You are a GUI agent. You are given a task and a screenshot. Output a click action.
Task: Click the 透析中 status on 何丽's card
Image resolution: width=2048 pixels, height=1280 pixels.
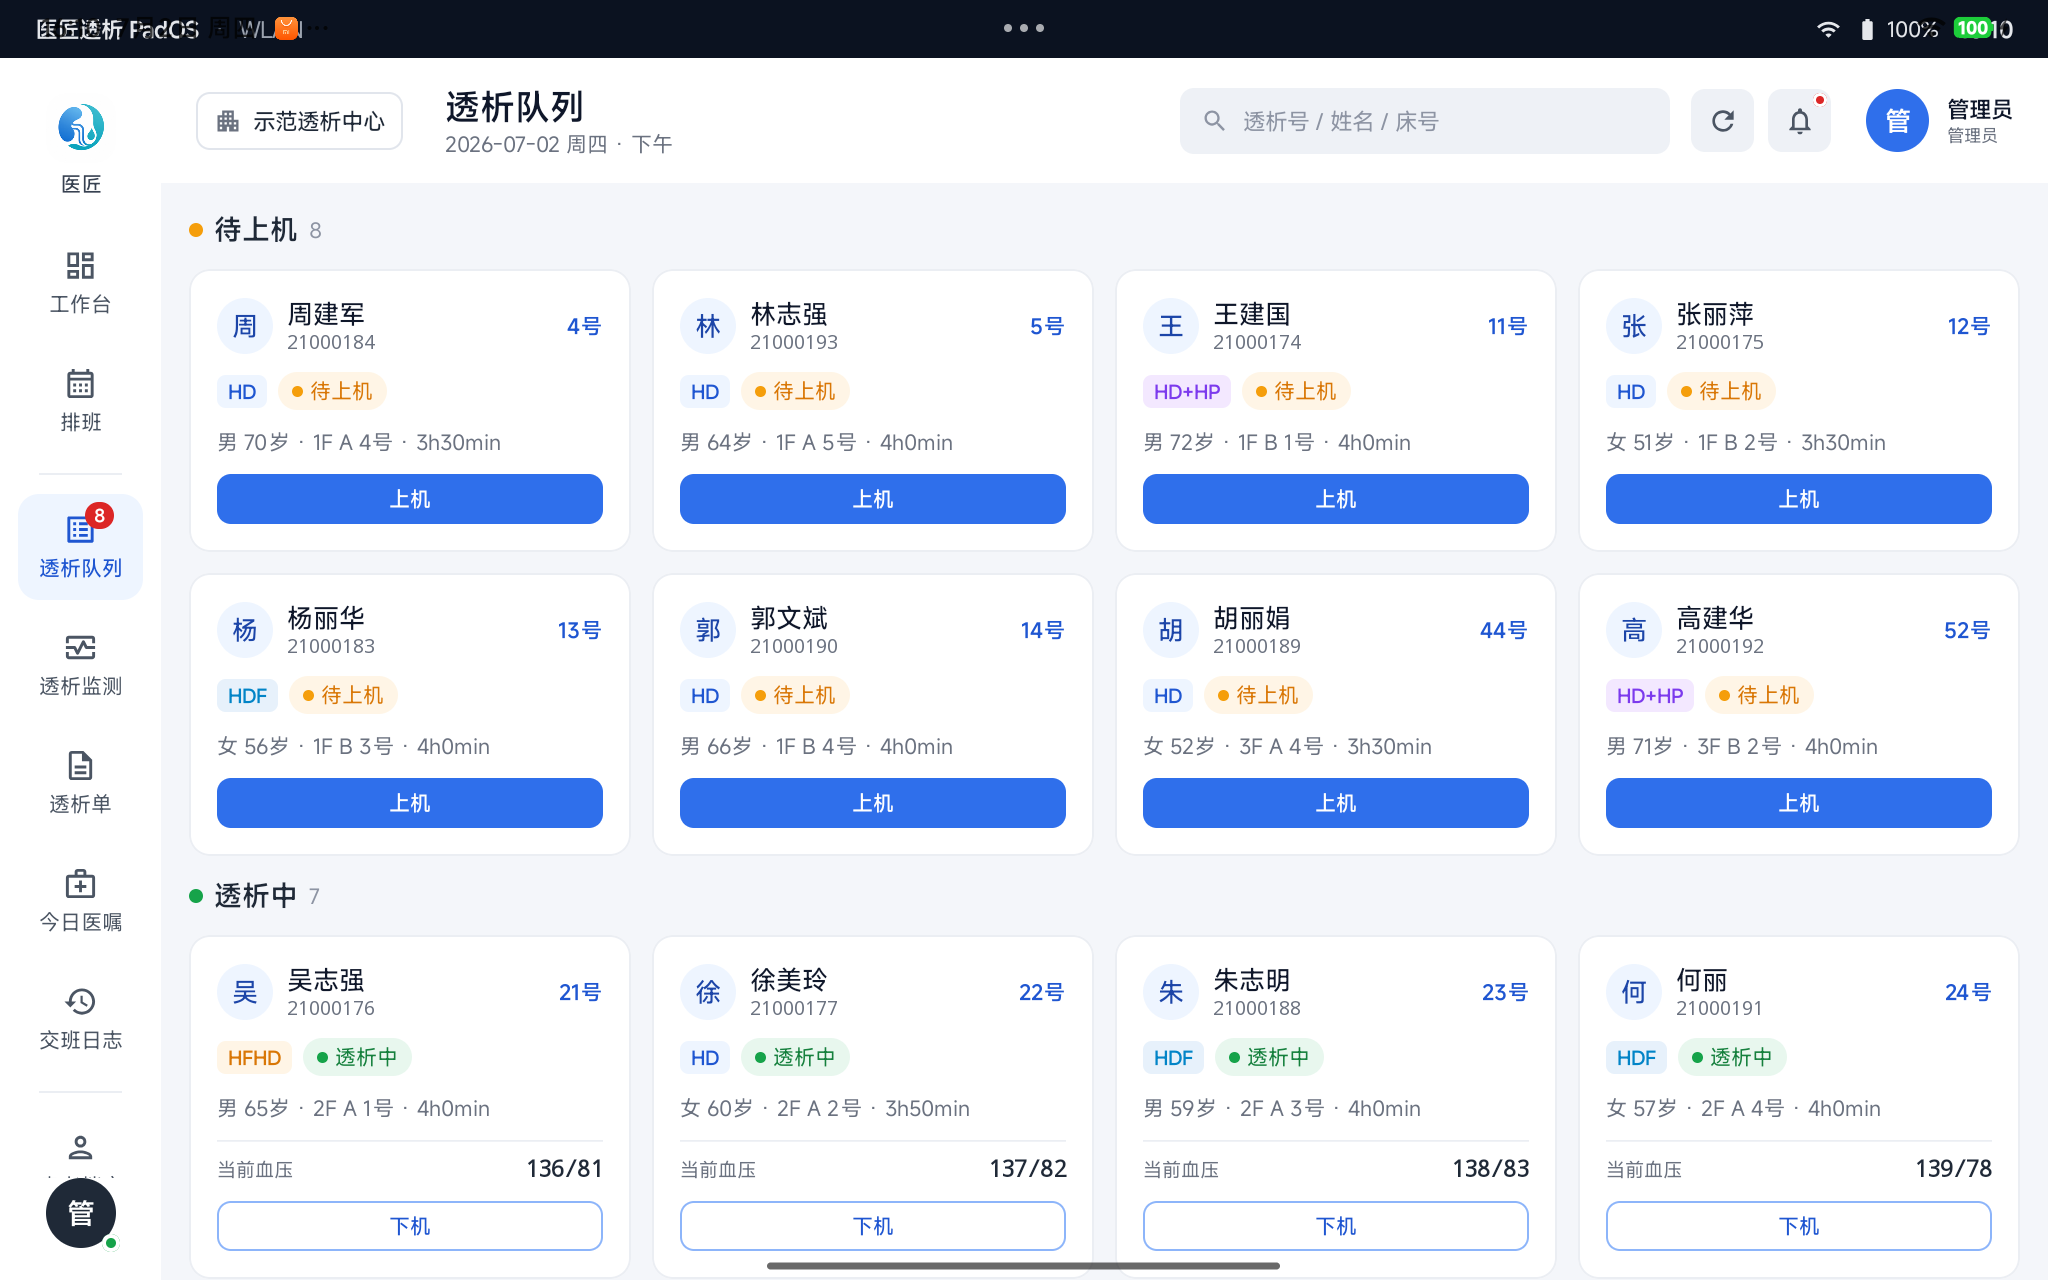1732,1058
